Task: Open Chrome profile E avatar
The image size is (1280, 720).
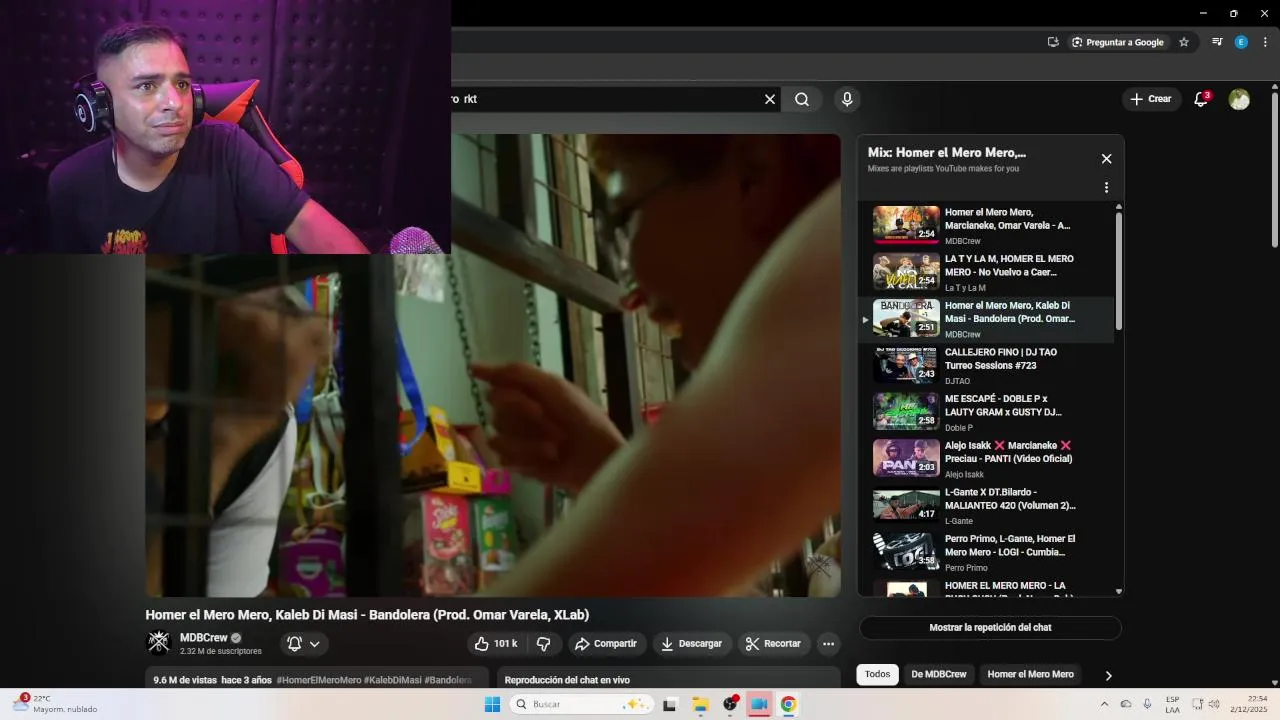Action: (1241, 42)
